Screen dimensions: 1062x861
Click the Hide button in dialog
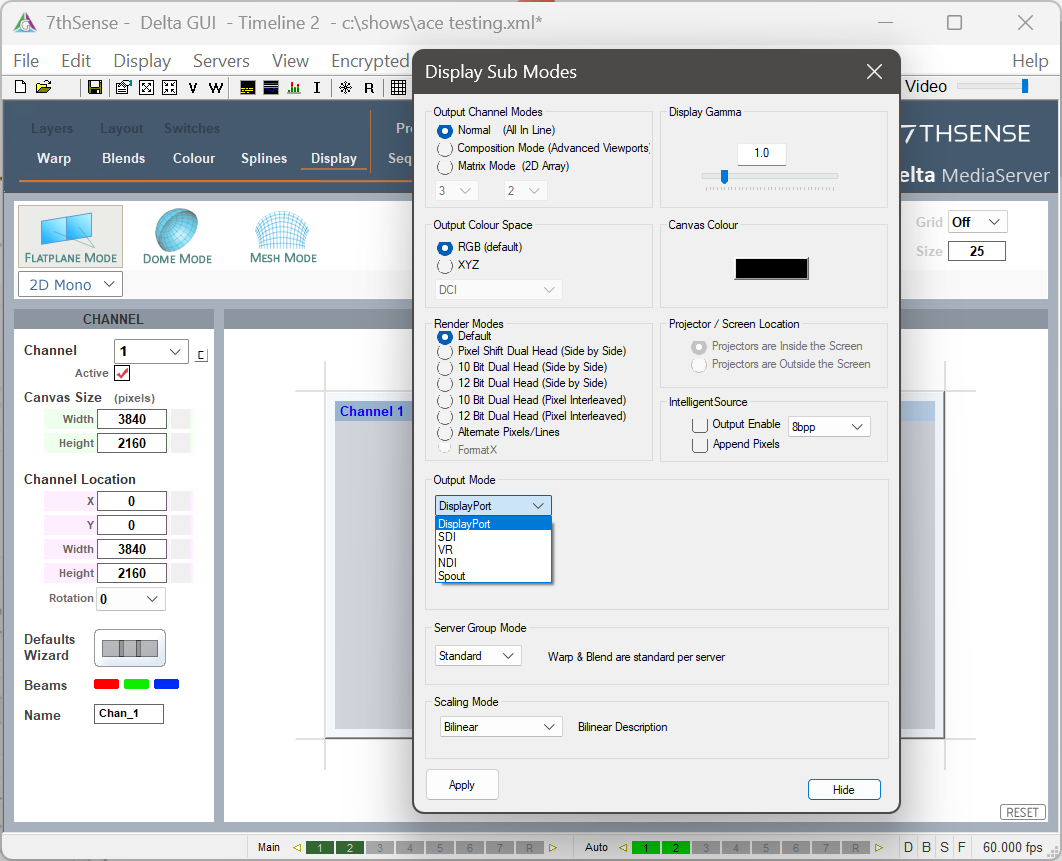[843, 790]
